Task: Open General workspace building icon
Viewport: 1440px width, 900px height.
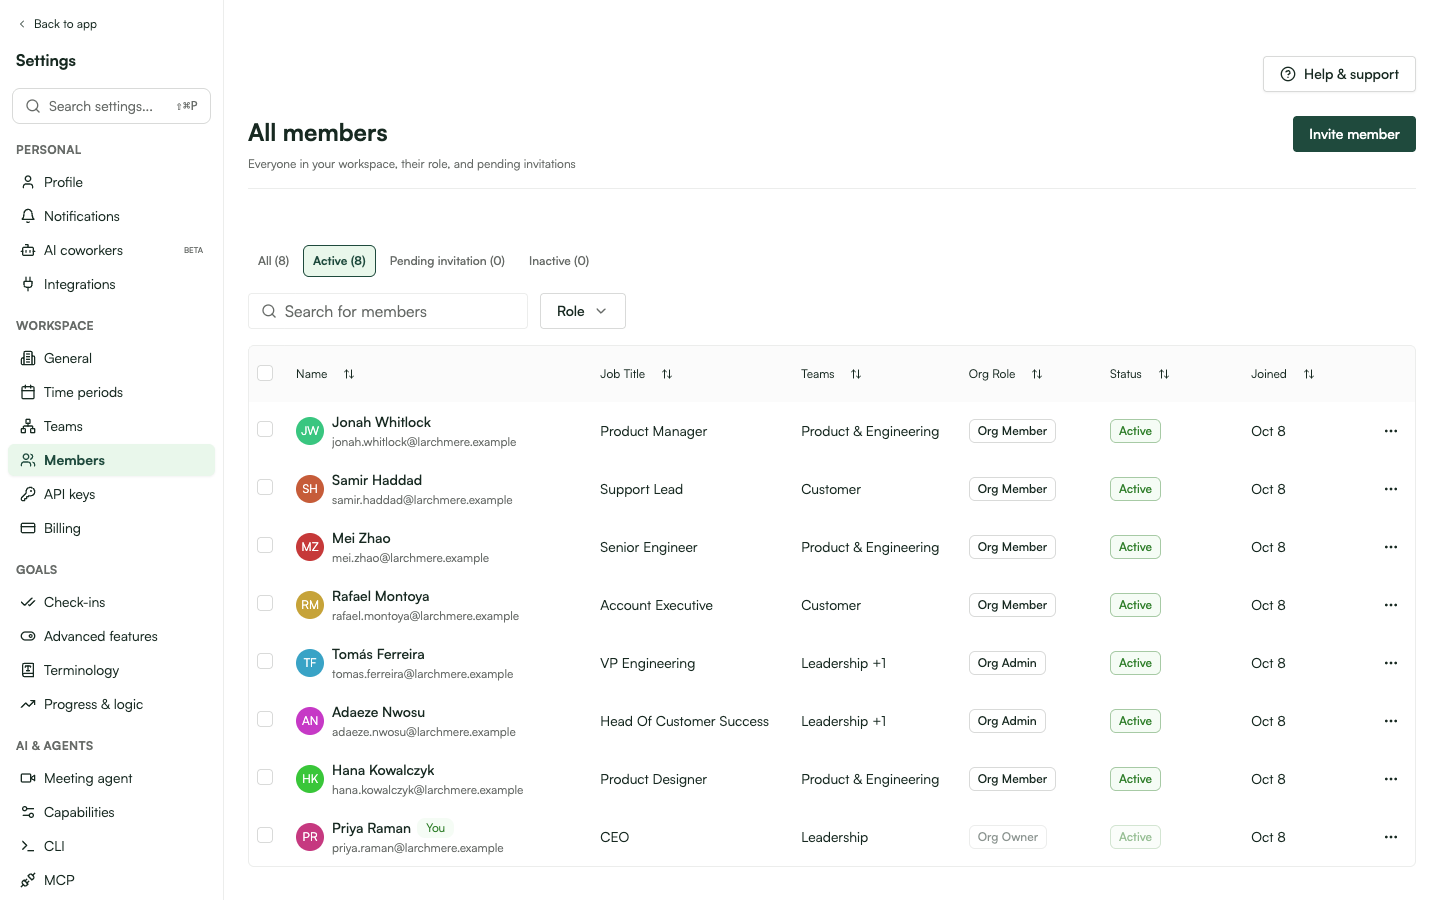Action: pyautogui.click(x=28, y=358)
